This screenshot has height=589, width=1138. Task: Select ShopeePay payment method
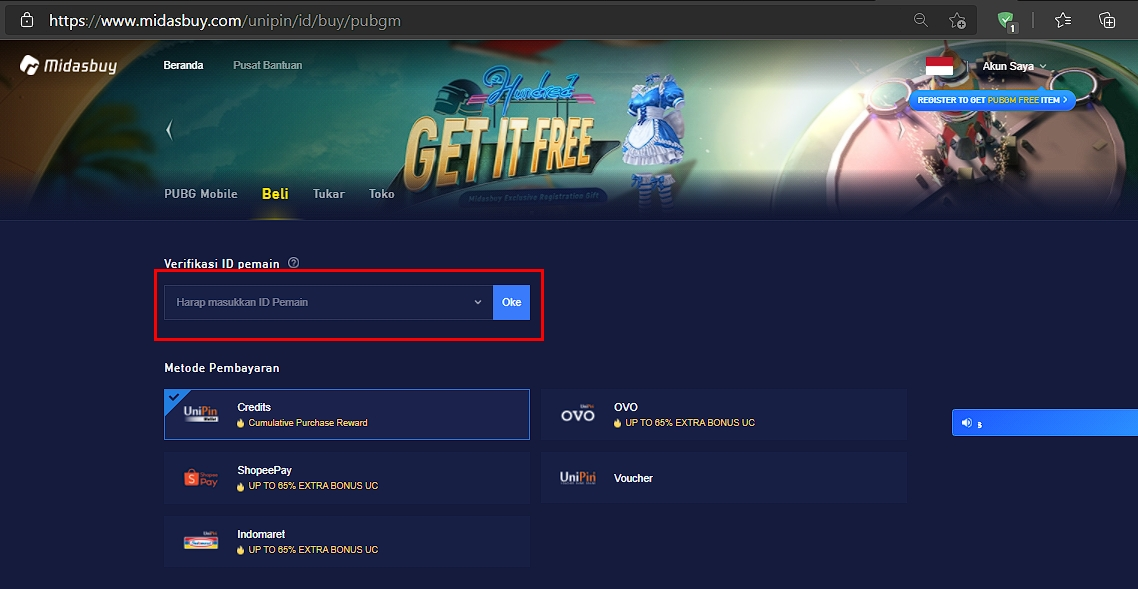click(x=347, y=478)
